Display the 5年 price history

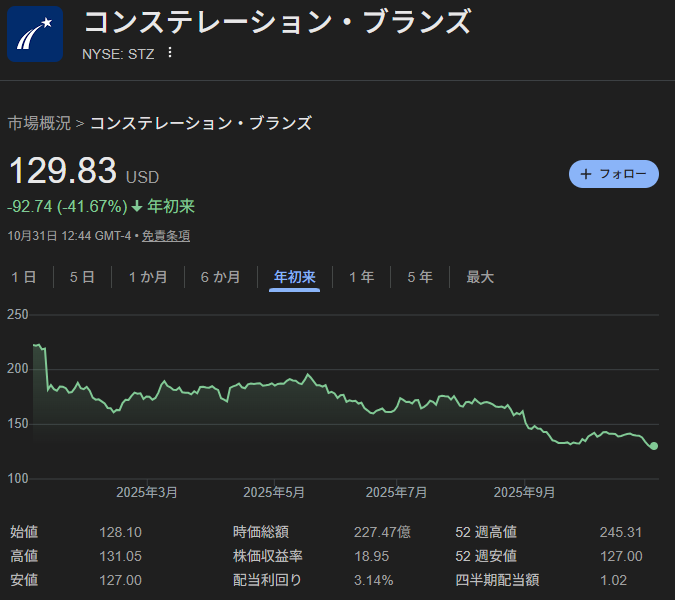coord(419,277)
